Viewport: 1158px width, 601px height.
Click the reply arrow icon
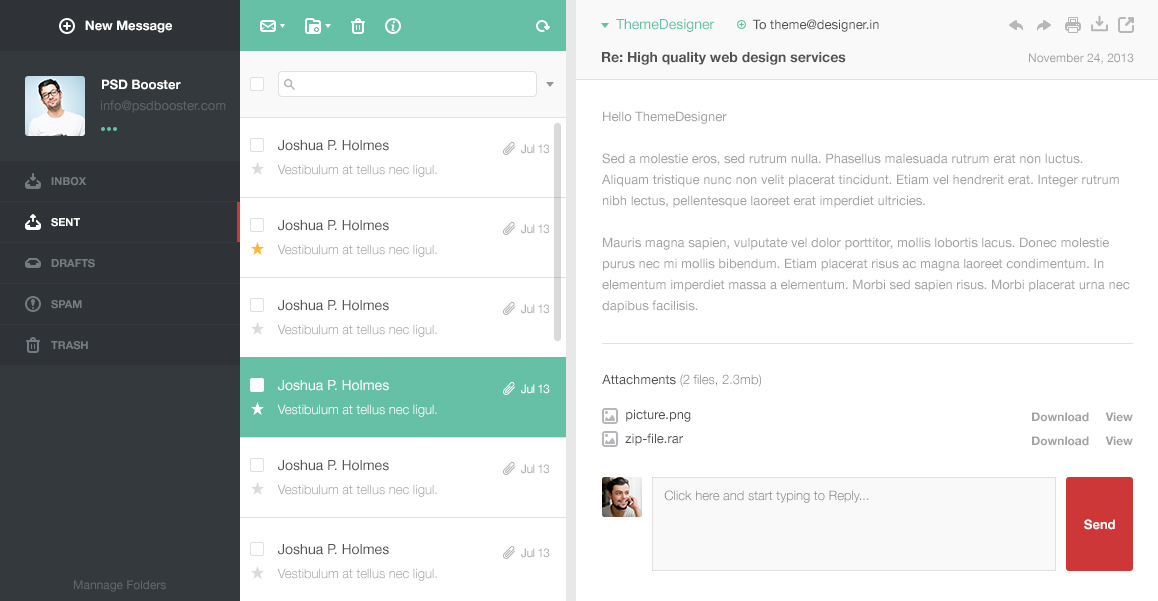pos(1016,25)
